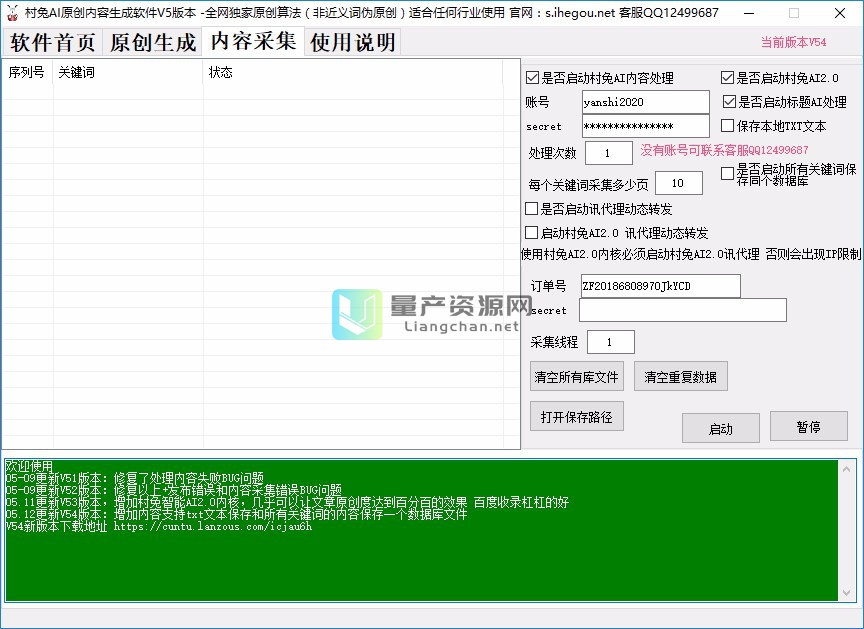Focus the empty secret field under 订单号
This screenshot has width=864, height=629.
pos(682,310)
